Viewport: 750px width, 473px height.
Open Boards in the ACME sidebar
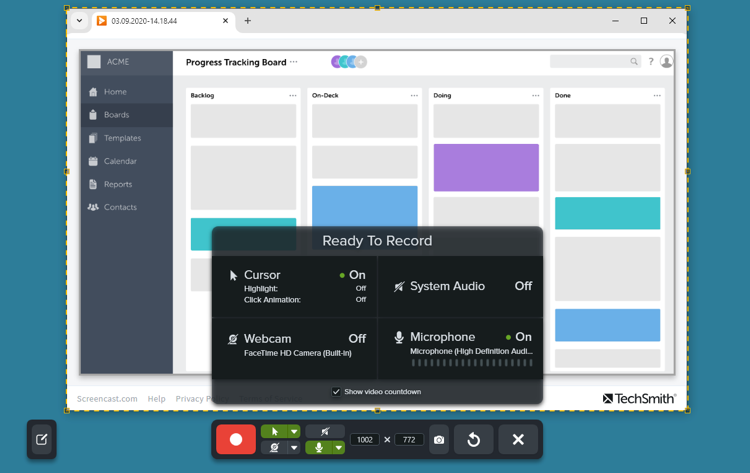(116, 115)
